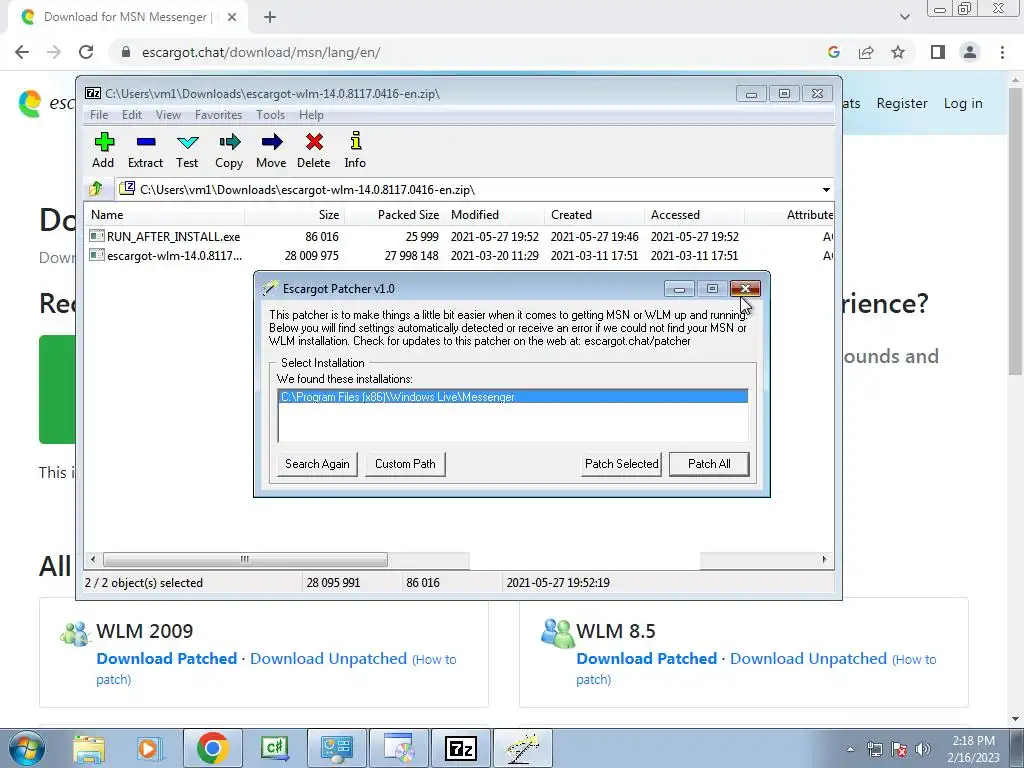1024x768 pixels.
Task: Click Patch All in Escargot Patcher
Action: pyautogui.click(x=709, y=464)
